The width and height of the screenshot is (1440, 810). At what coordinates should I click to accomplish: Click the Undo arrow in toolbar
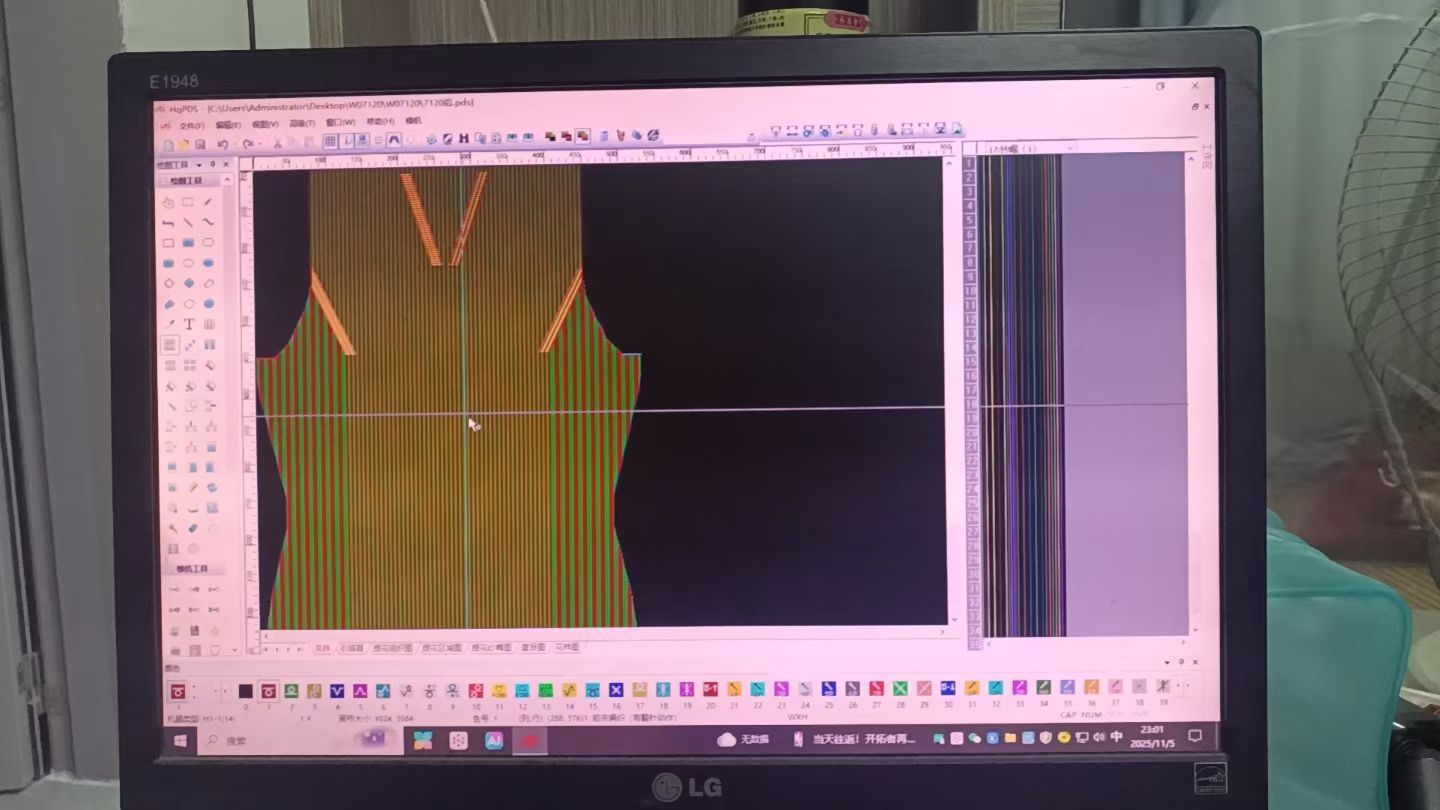tap(222, 144)
